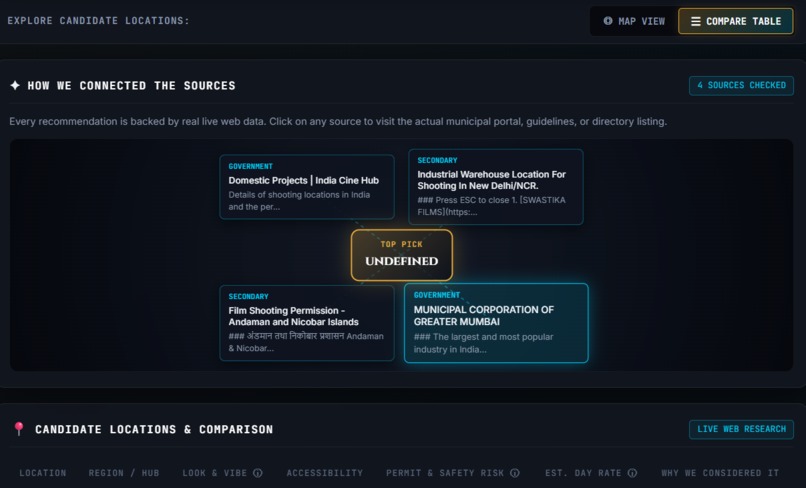This screenshot has width=806, height=488.
Task: Open Domestic Projects India Cine Hub source card
Action: [307, 187]
